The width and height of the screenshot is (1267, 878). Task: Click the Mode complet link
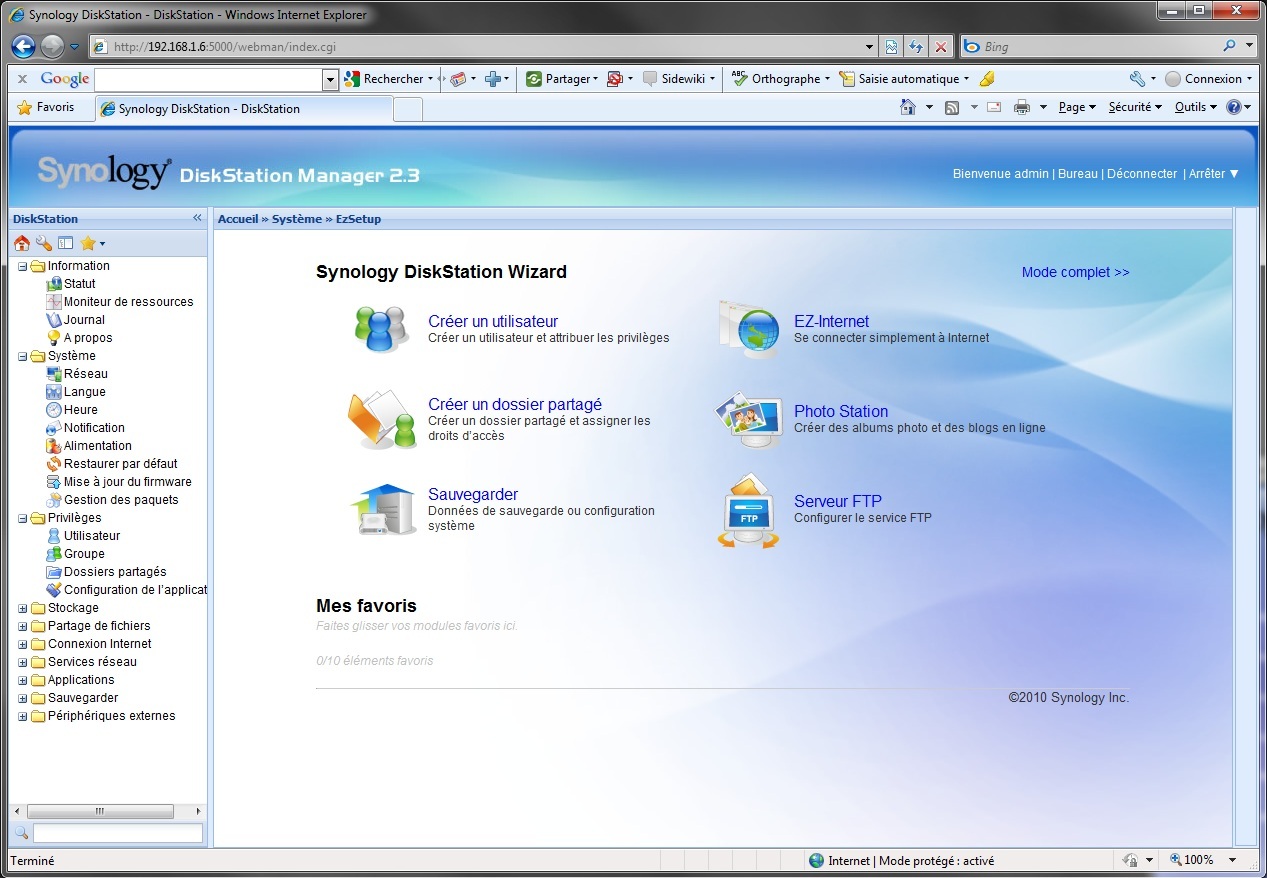coord(1076,272)
